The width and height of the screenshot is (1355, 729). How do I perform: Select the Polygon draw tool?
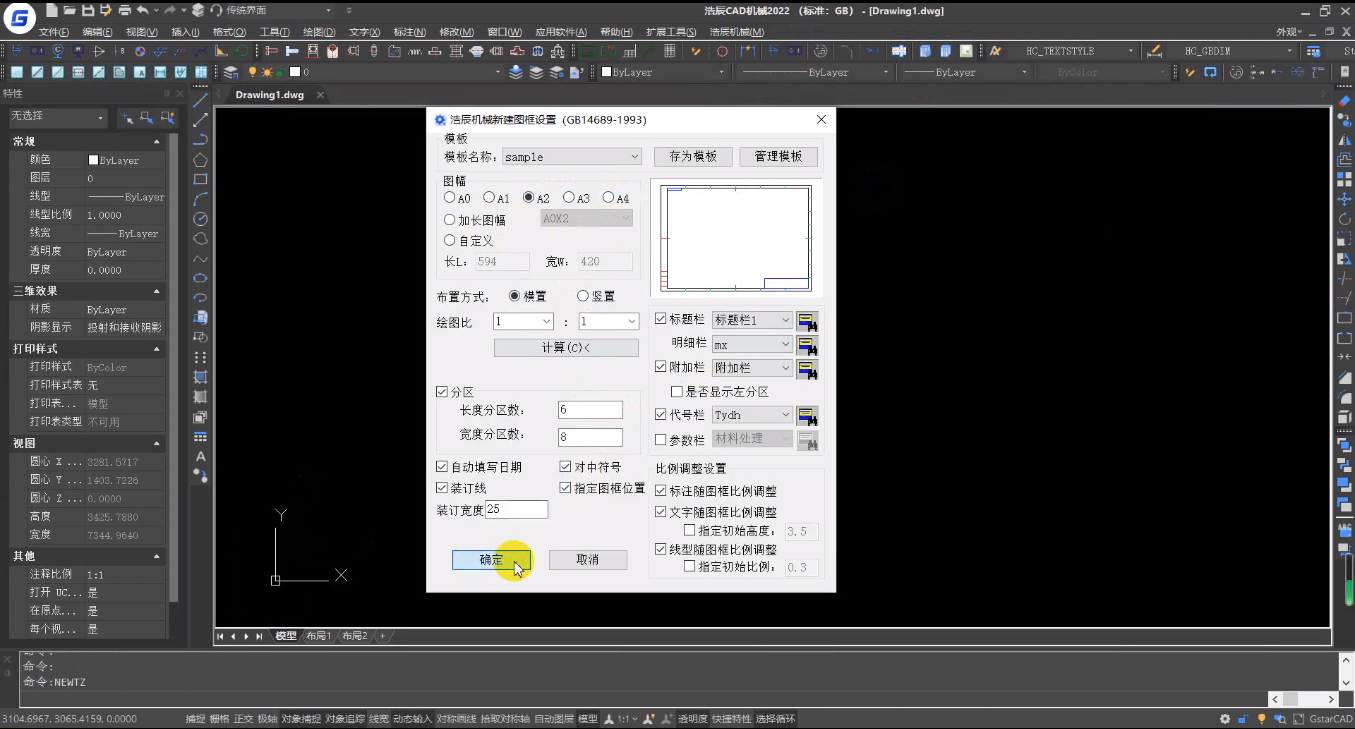(x=200, y=159)
